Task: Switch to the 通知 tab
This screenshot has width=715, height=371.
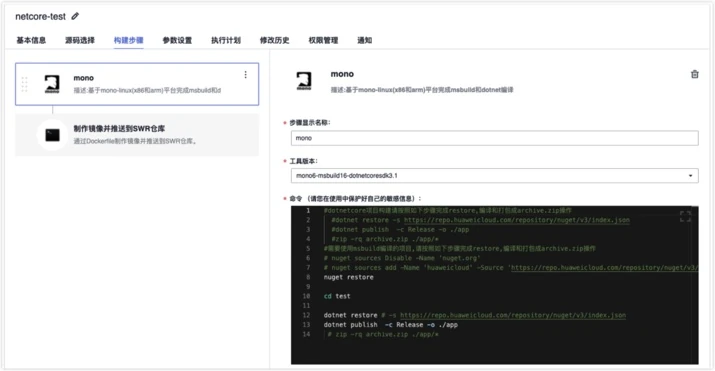Action: (x=364, y=40)
